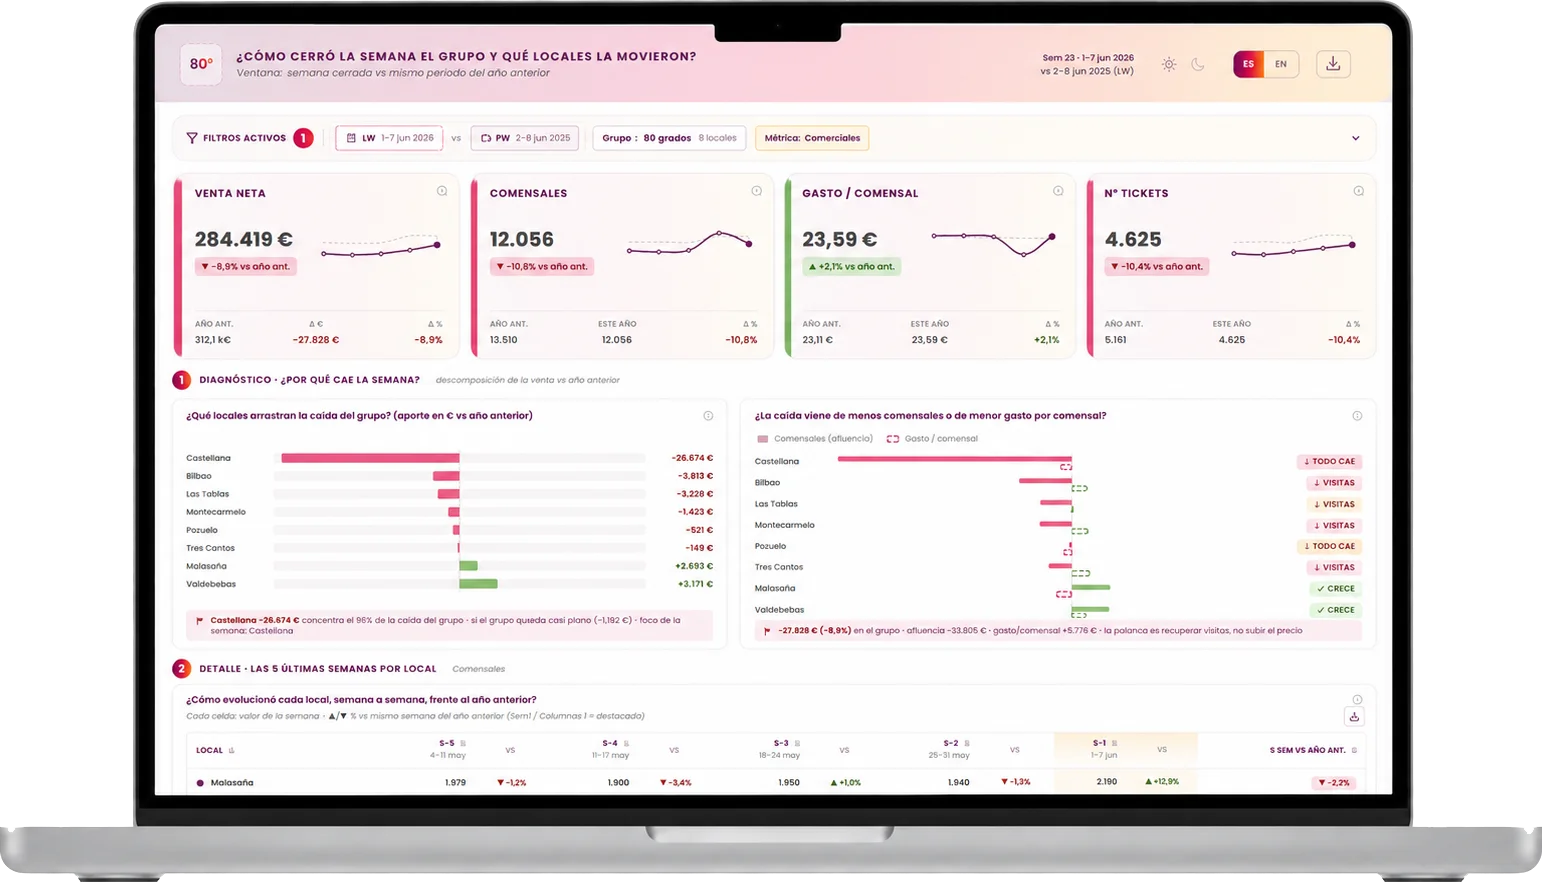Toggle Comensales (afluencia) legend item
Viewport: 1542px width, 882px height.
tap(814, 439)
